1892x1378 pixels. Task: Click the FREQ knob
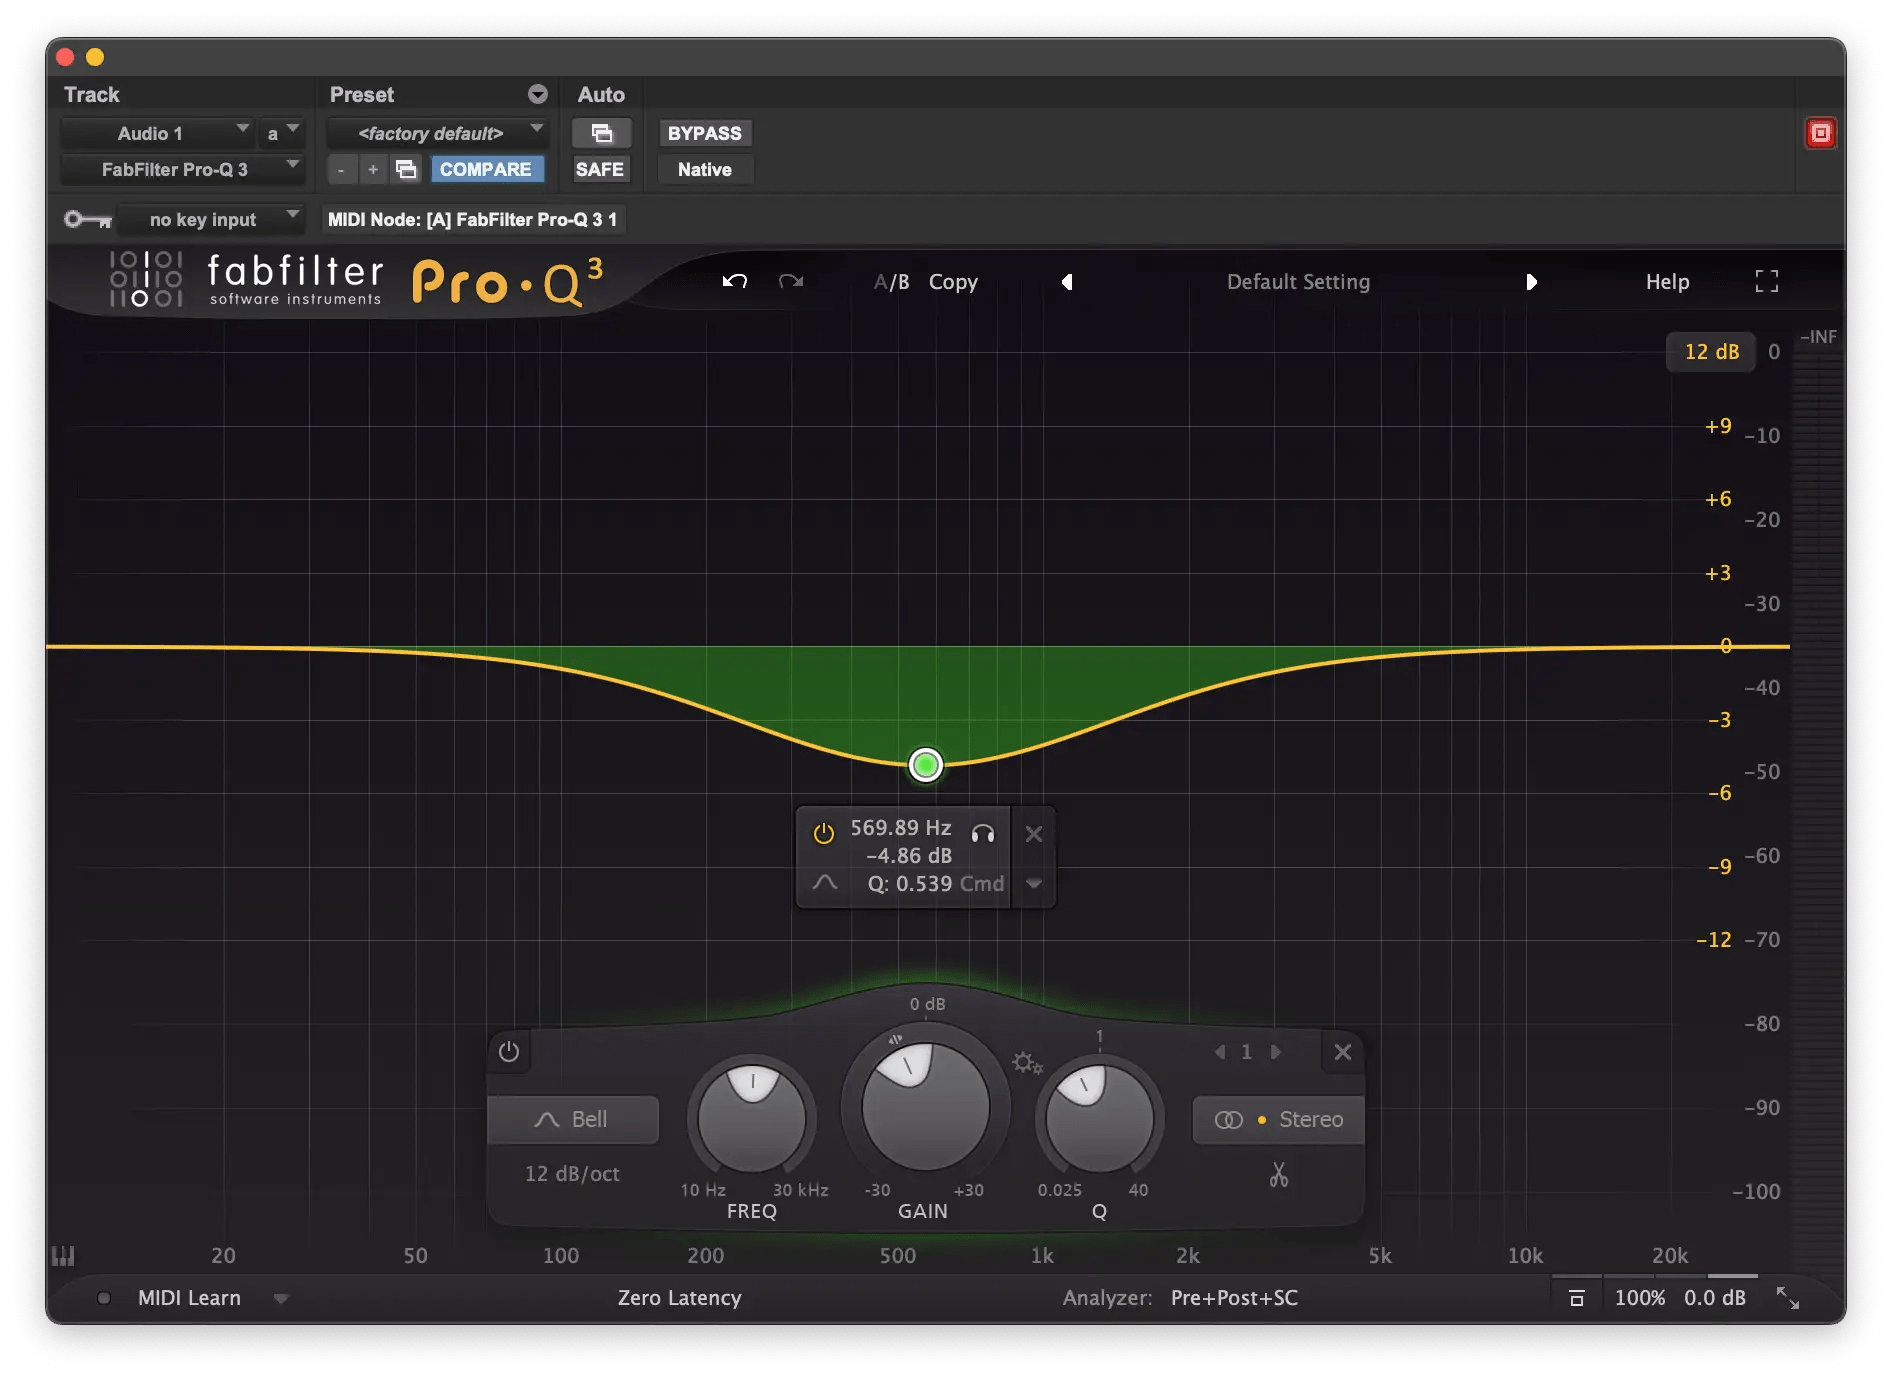tap(752, 1118)
